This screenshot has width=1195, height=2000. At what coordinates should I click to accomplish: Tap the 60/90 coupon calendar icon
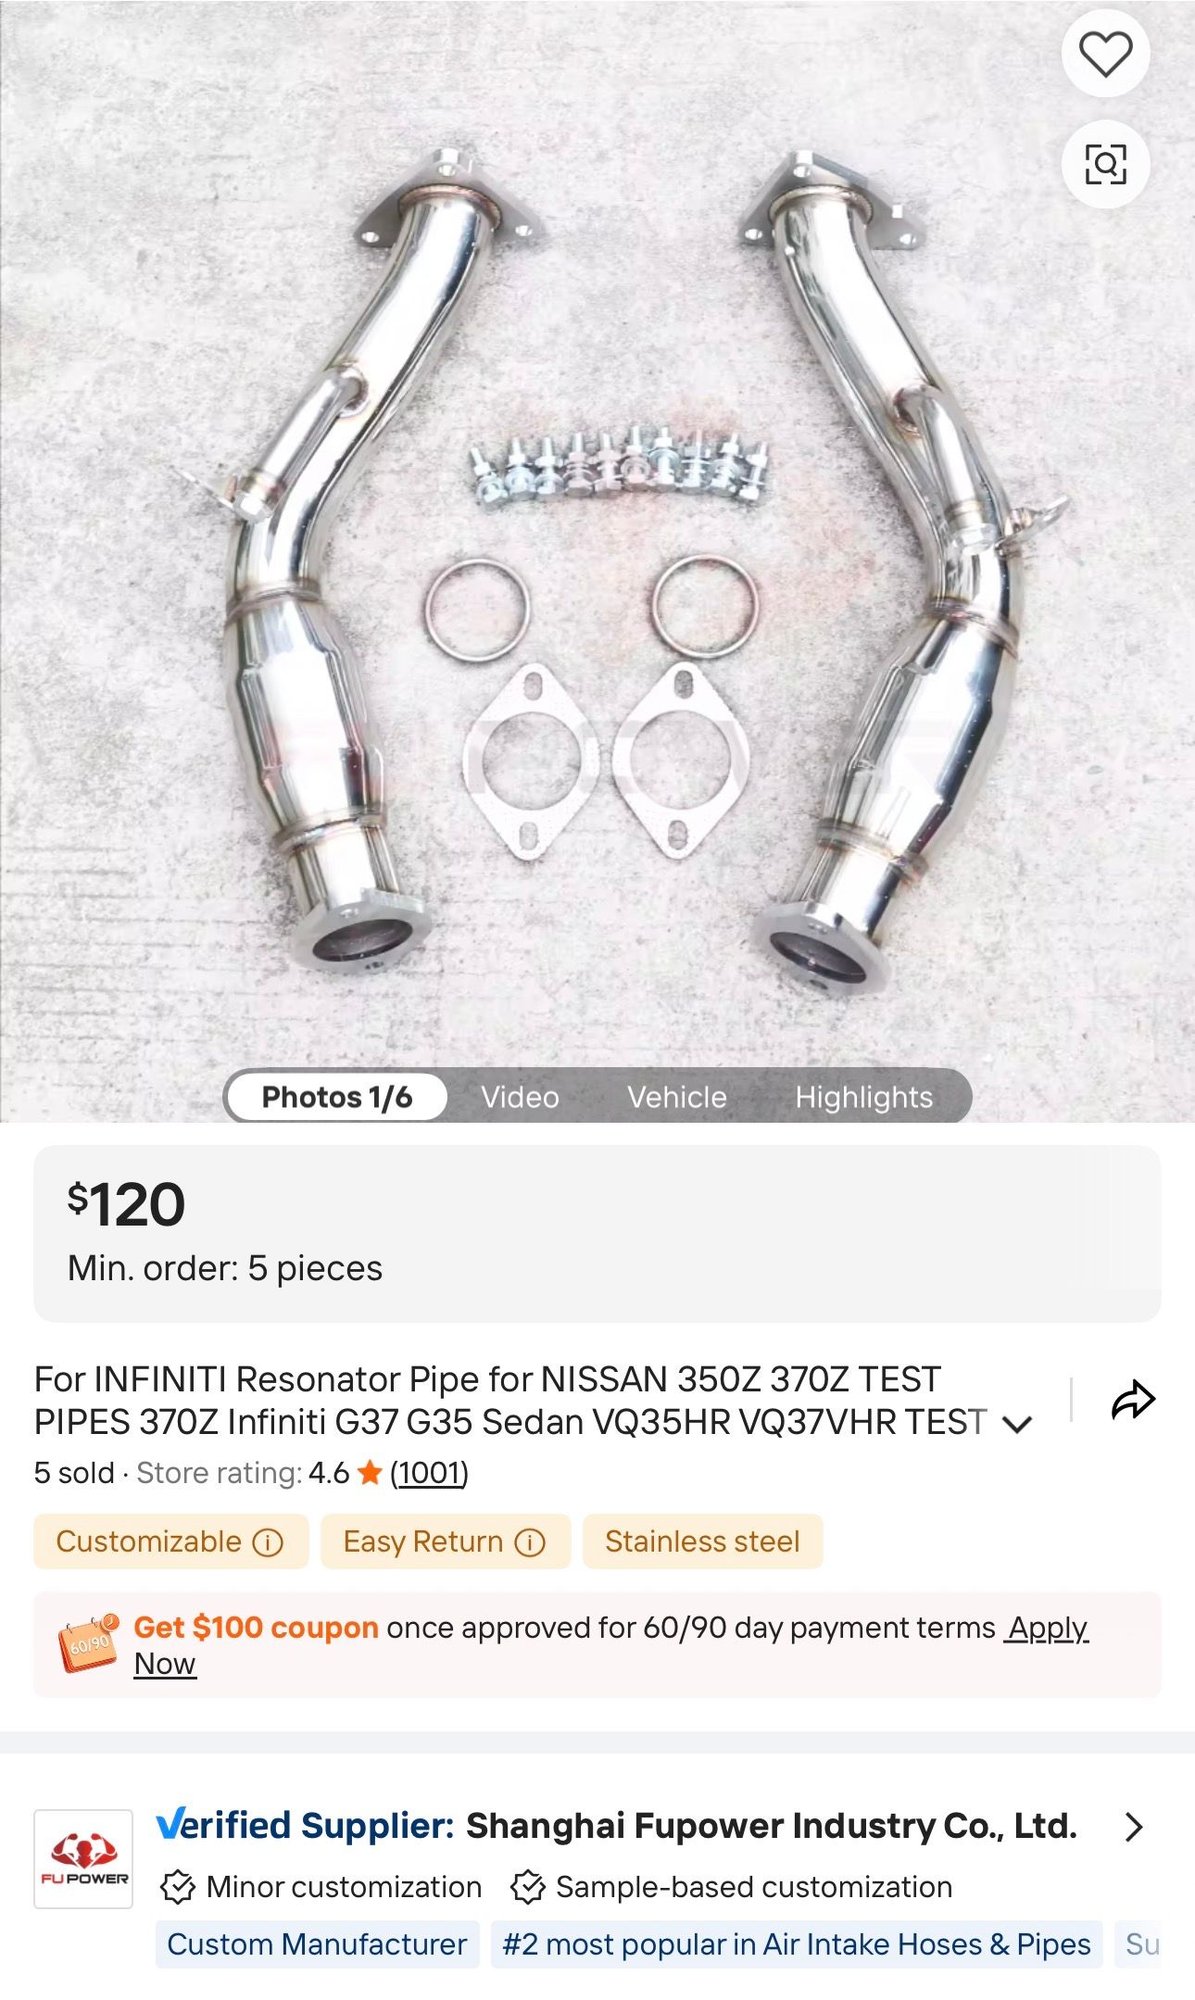tap(89, 1643)
